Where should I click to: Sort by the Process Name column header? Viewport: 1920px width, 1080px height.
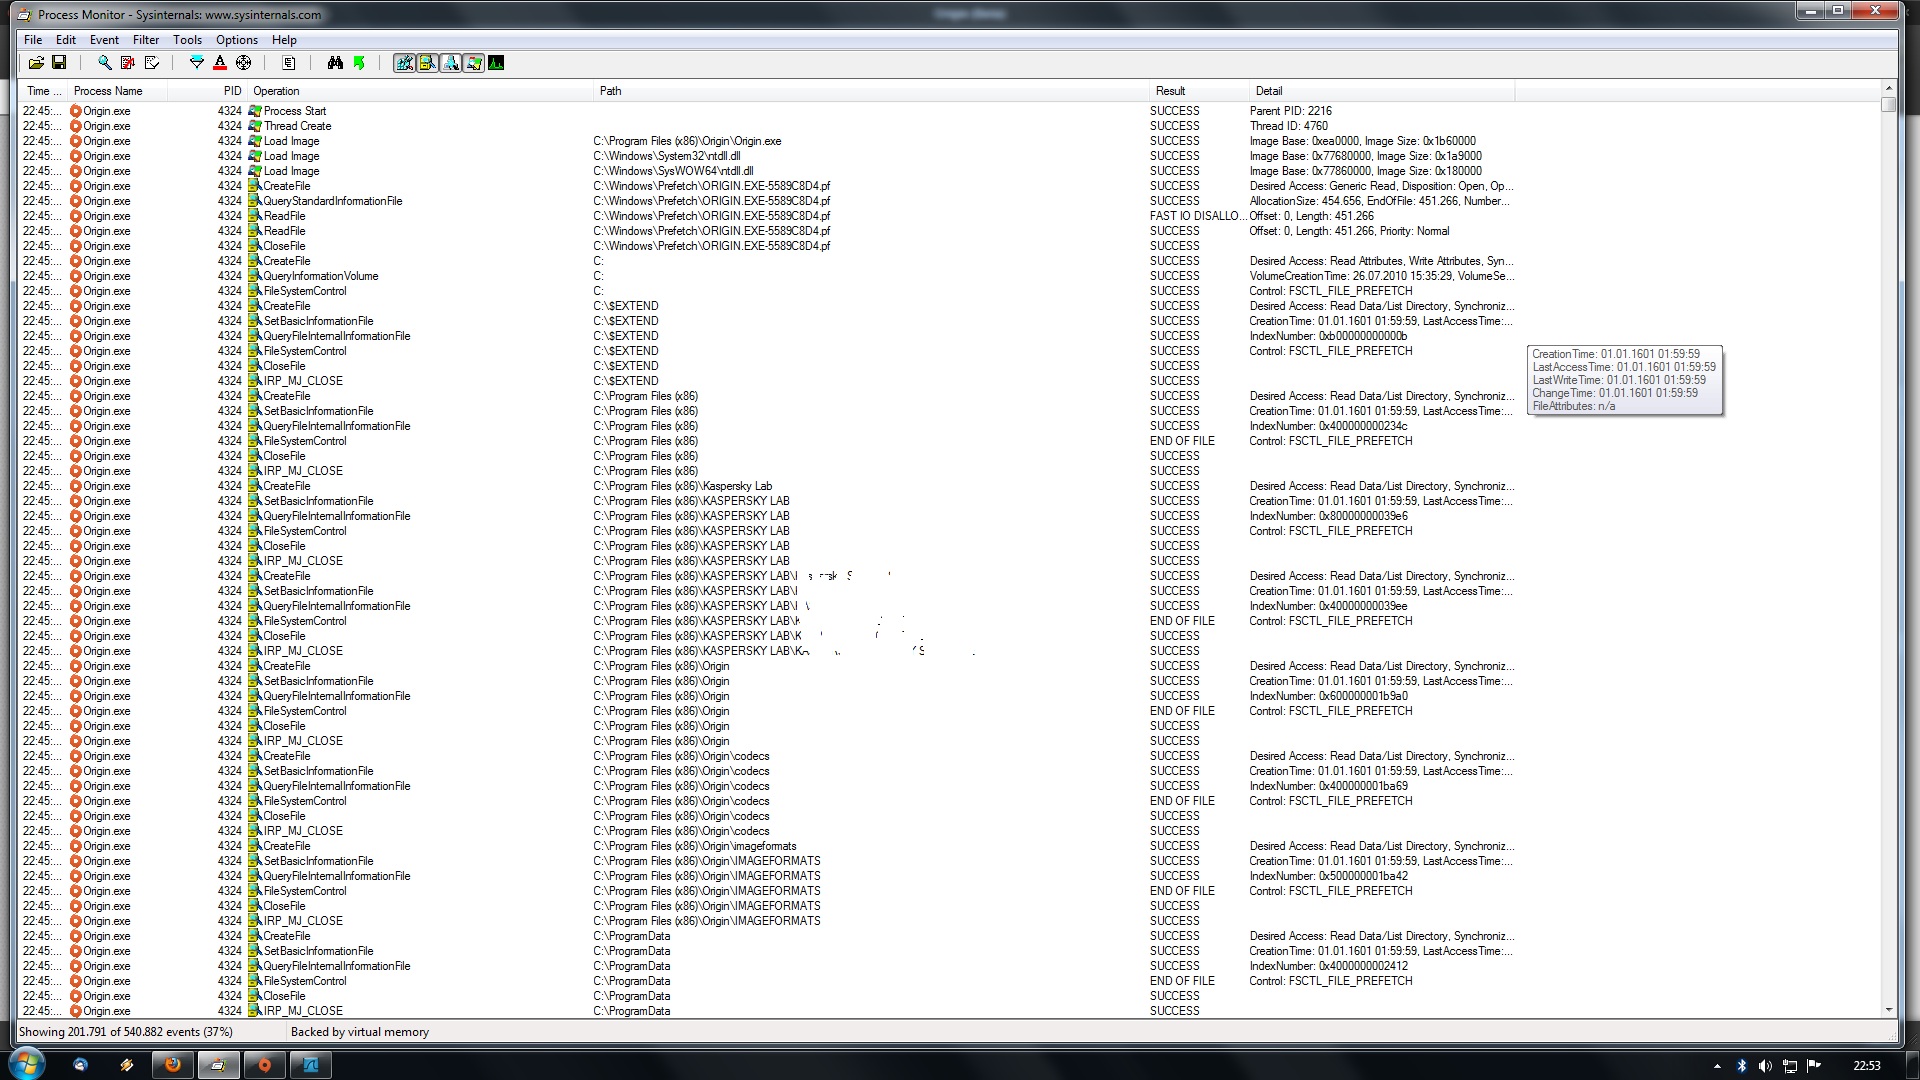pyautogui.click(x=117, y=91)
